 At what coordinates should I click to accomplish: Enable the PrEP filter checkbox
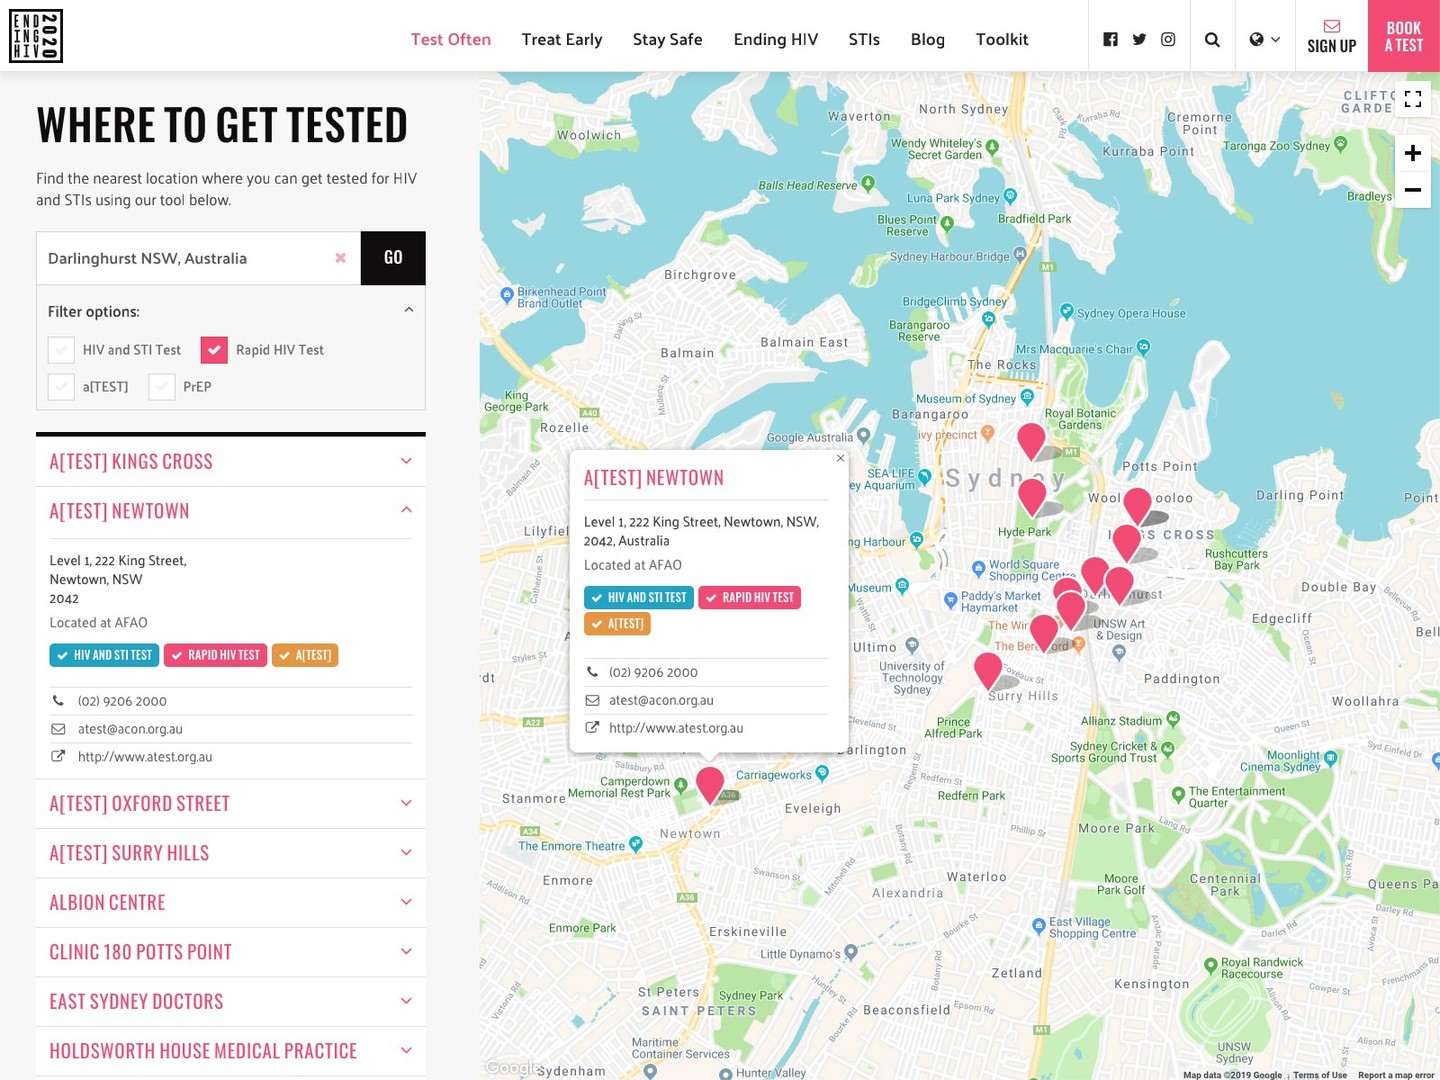point(162,387)
